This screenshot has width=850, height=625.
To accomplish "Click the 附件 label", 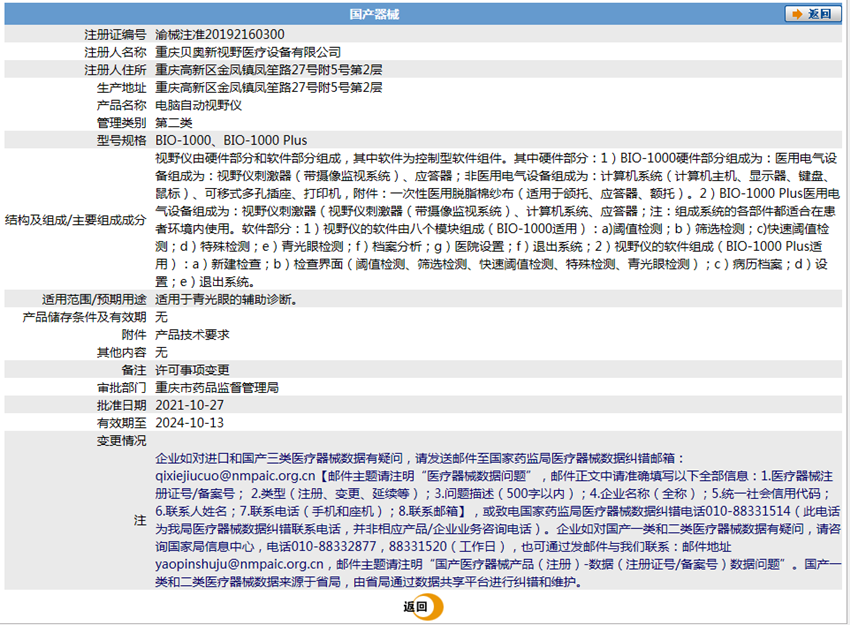I will click(x=134, y=334).
